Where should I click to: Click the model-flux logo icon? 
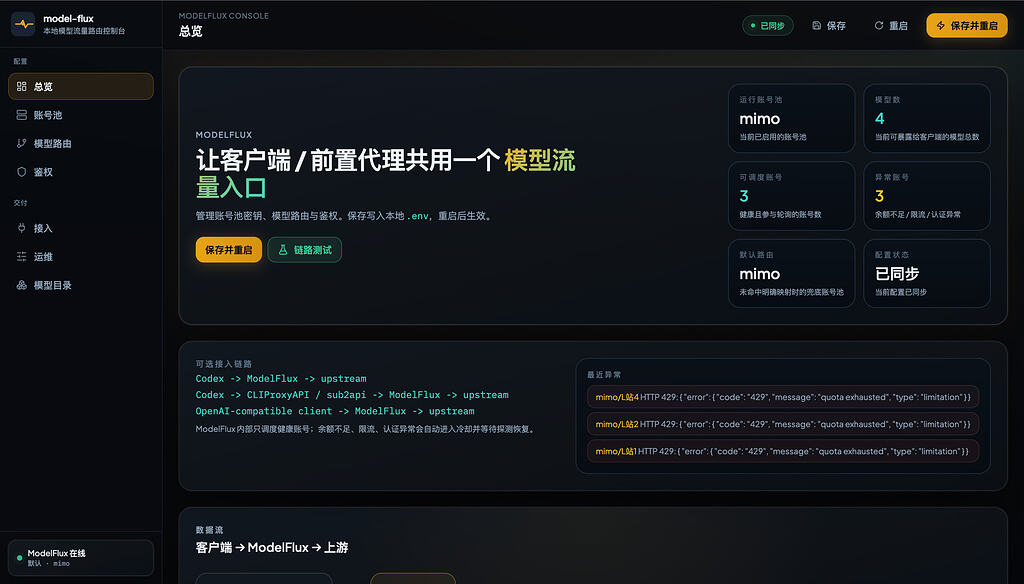[24, 24]
